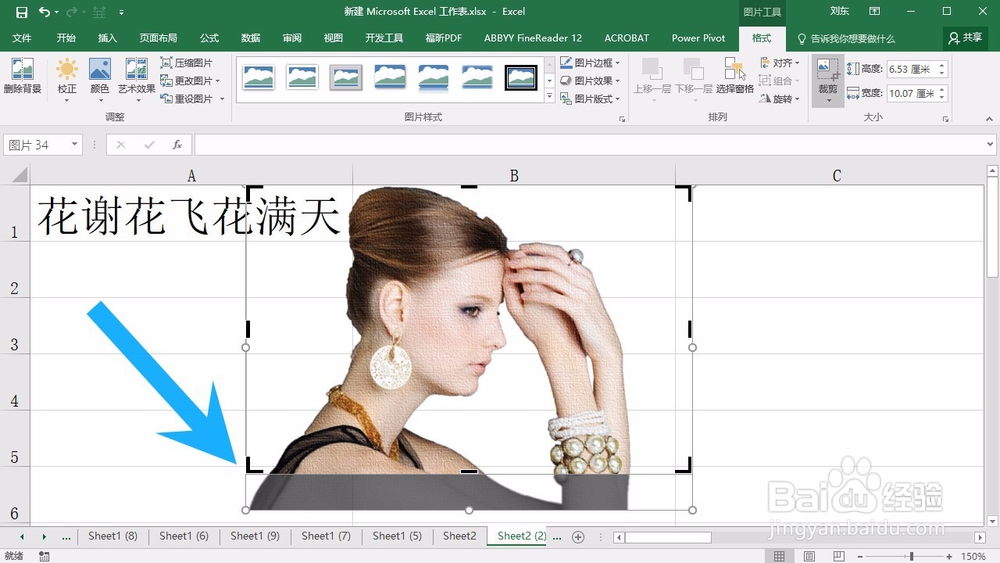Open the Align (对齐) menu
The image size is (1000, 563).
pyautogui.click(x=779, y=62)
